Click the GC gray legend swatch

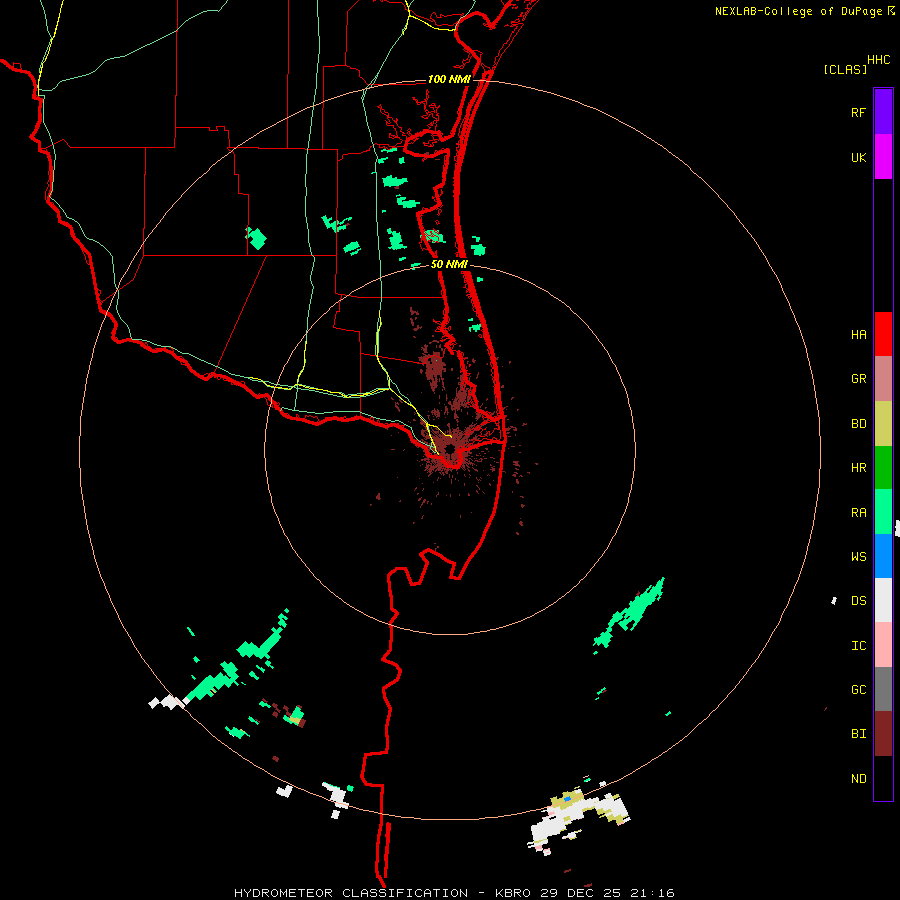[883, 689]
